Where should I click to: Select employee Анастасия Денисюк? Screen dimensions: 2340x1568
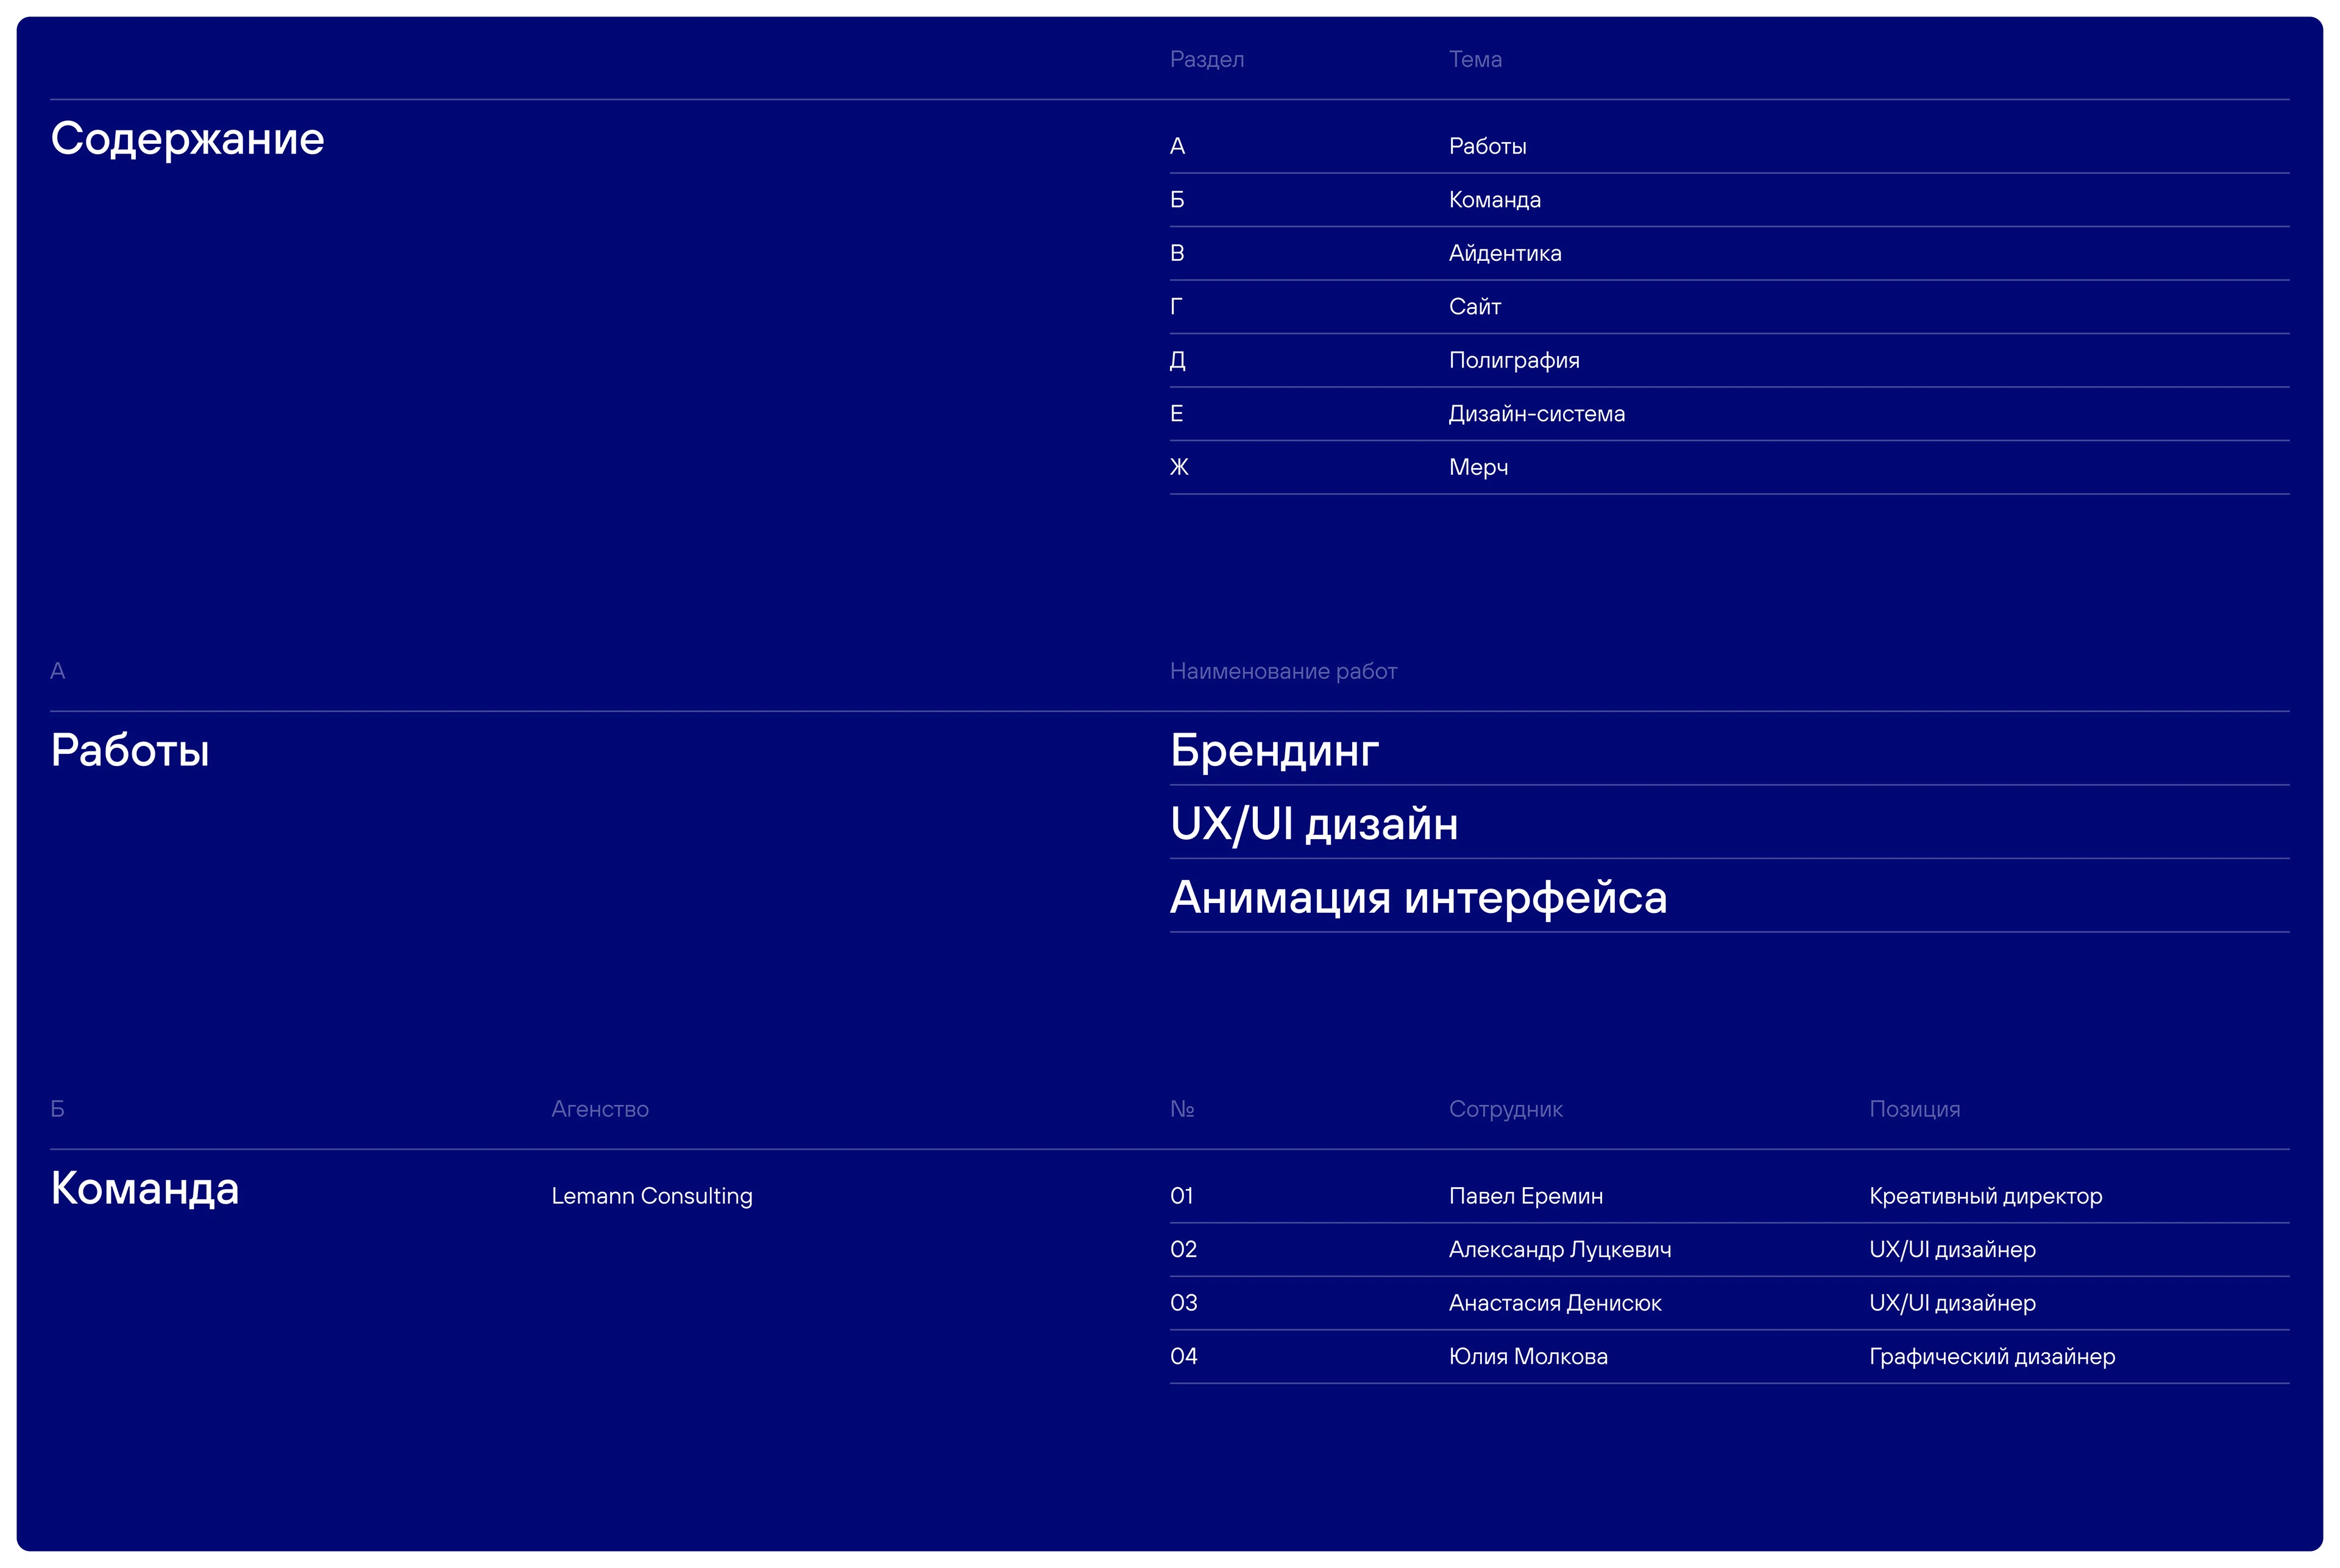coord(1554,1303)
